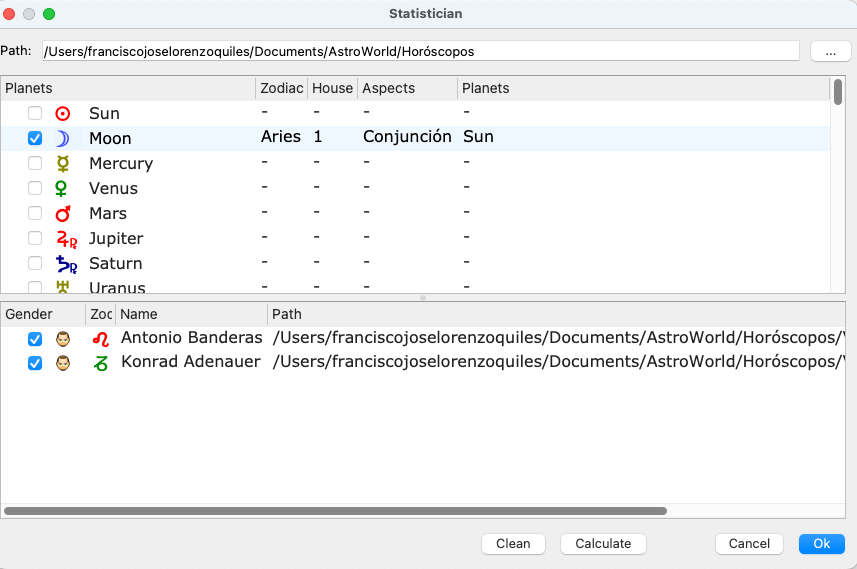Click the red Mars symbol
Screen dimensions: 857x569
point(63,213)
